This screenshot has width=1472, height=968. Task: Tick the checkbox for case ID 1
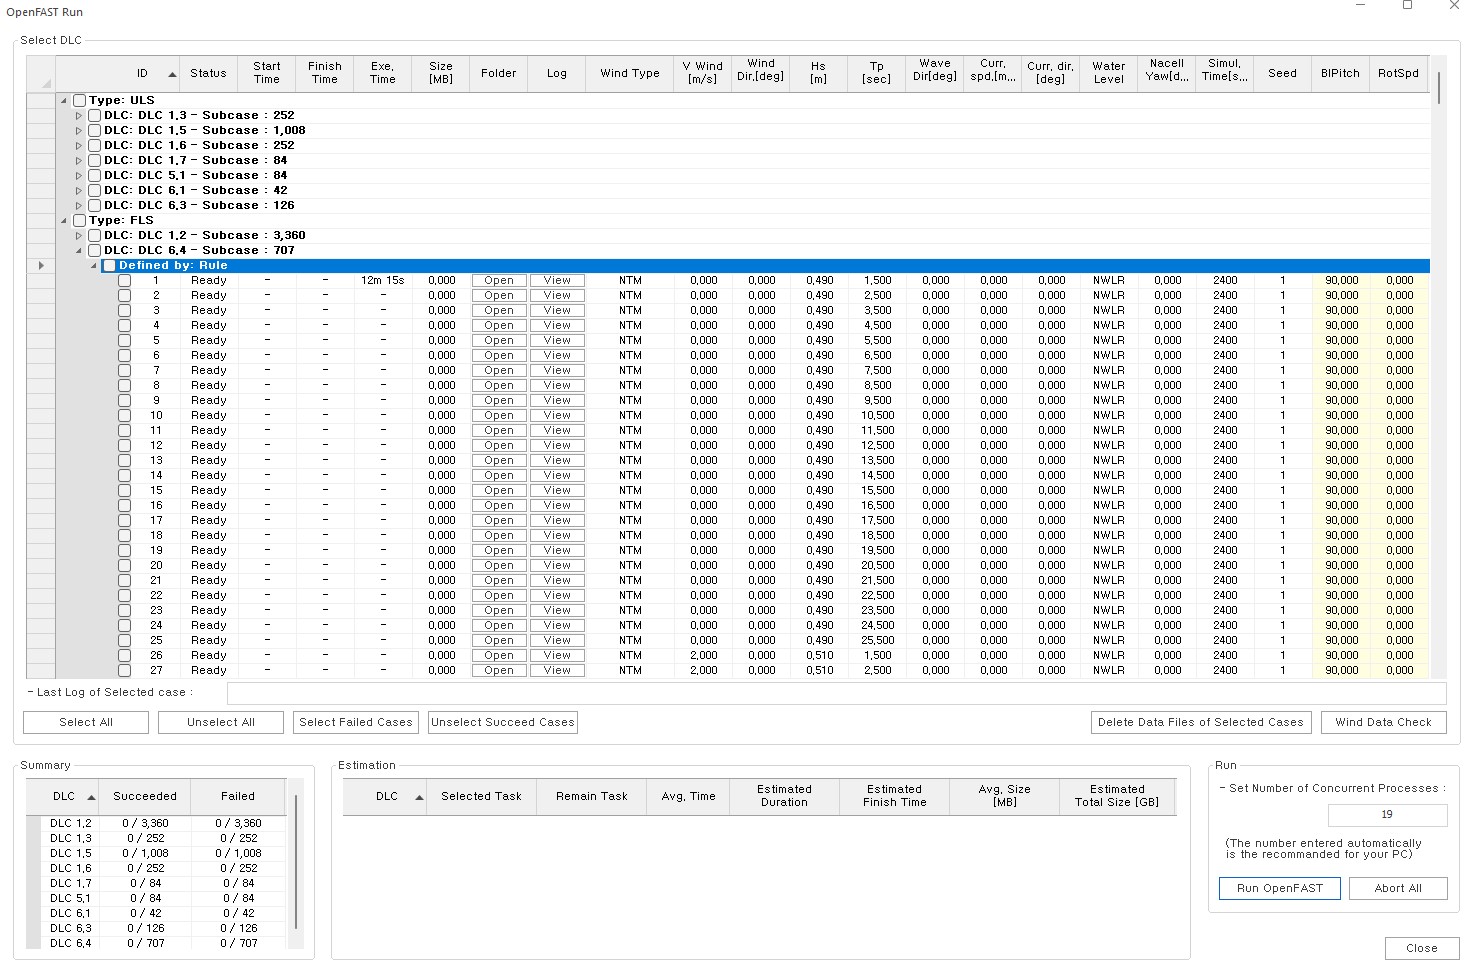125,281
